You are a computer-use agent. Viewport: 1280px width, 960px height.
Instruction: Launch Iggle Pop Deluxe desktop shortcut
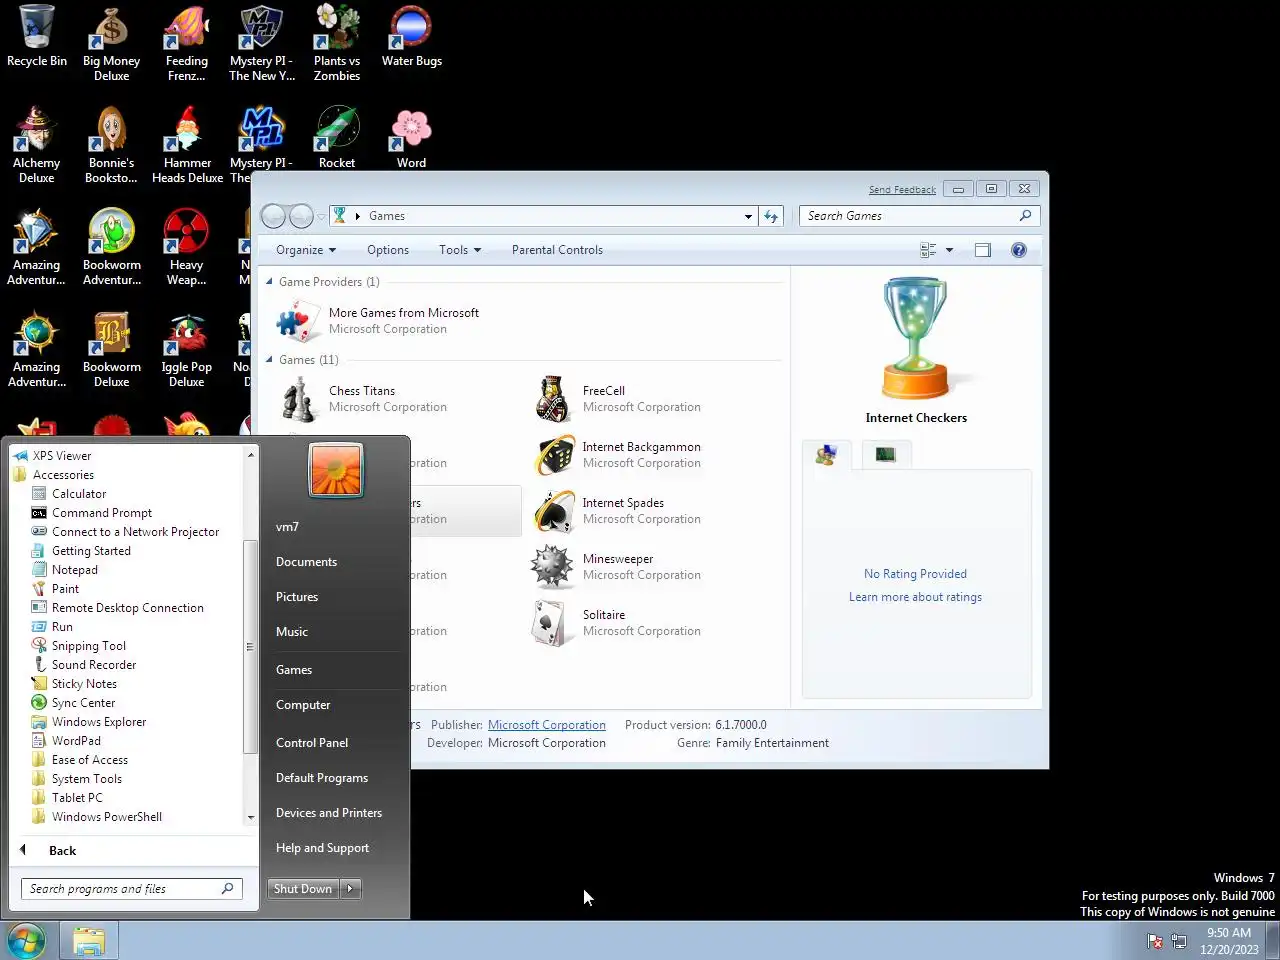tap(187, 350)
